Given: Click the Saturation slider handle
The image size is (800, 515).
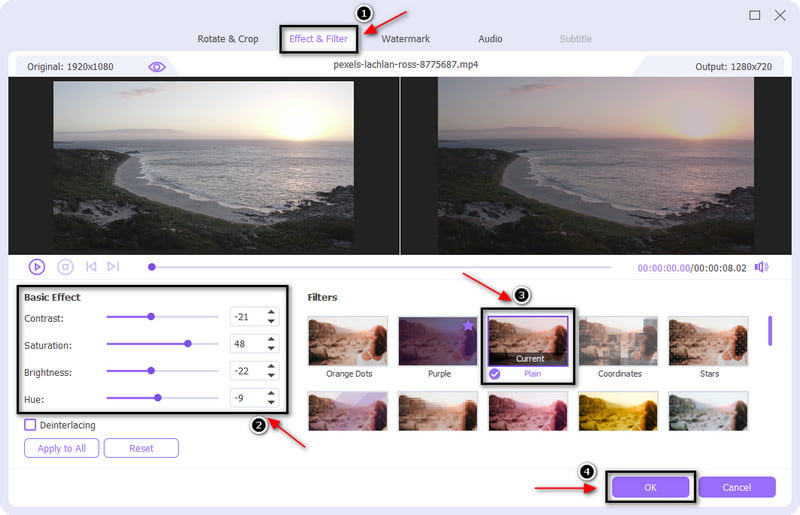Looking at the screenshot, I should pos(188,344).
